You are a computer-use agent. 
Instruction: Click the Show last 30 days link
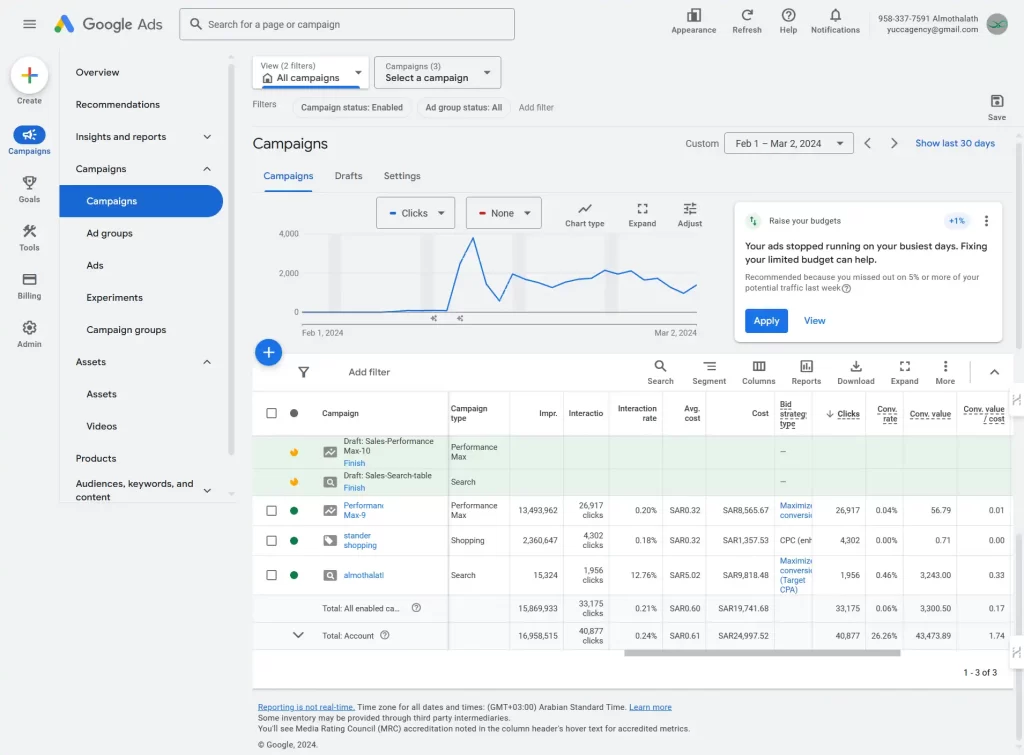[954, 143]
